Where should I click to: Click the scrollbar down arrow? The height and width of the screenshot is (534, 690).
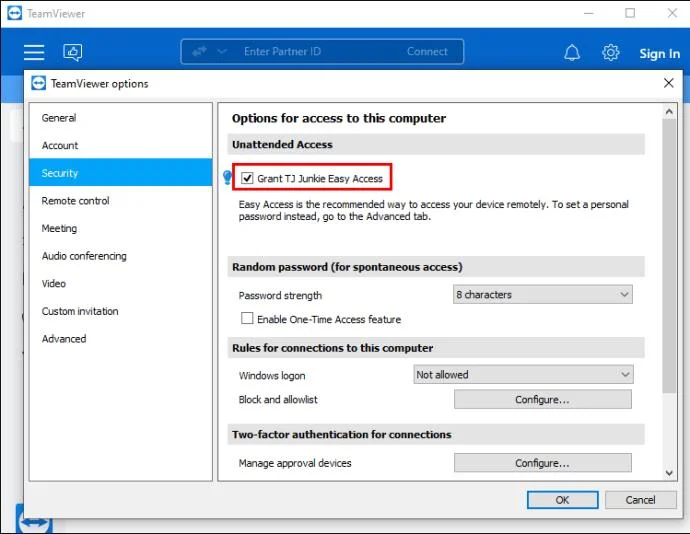[669, 473]
